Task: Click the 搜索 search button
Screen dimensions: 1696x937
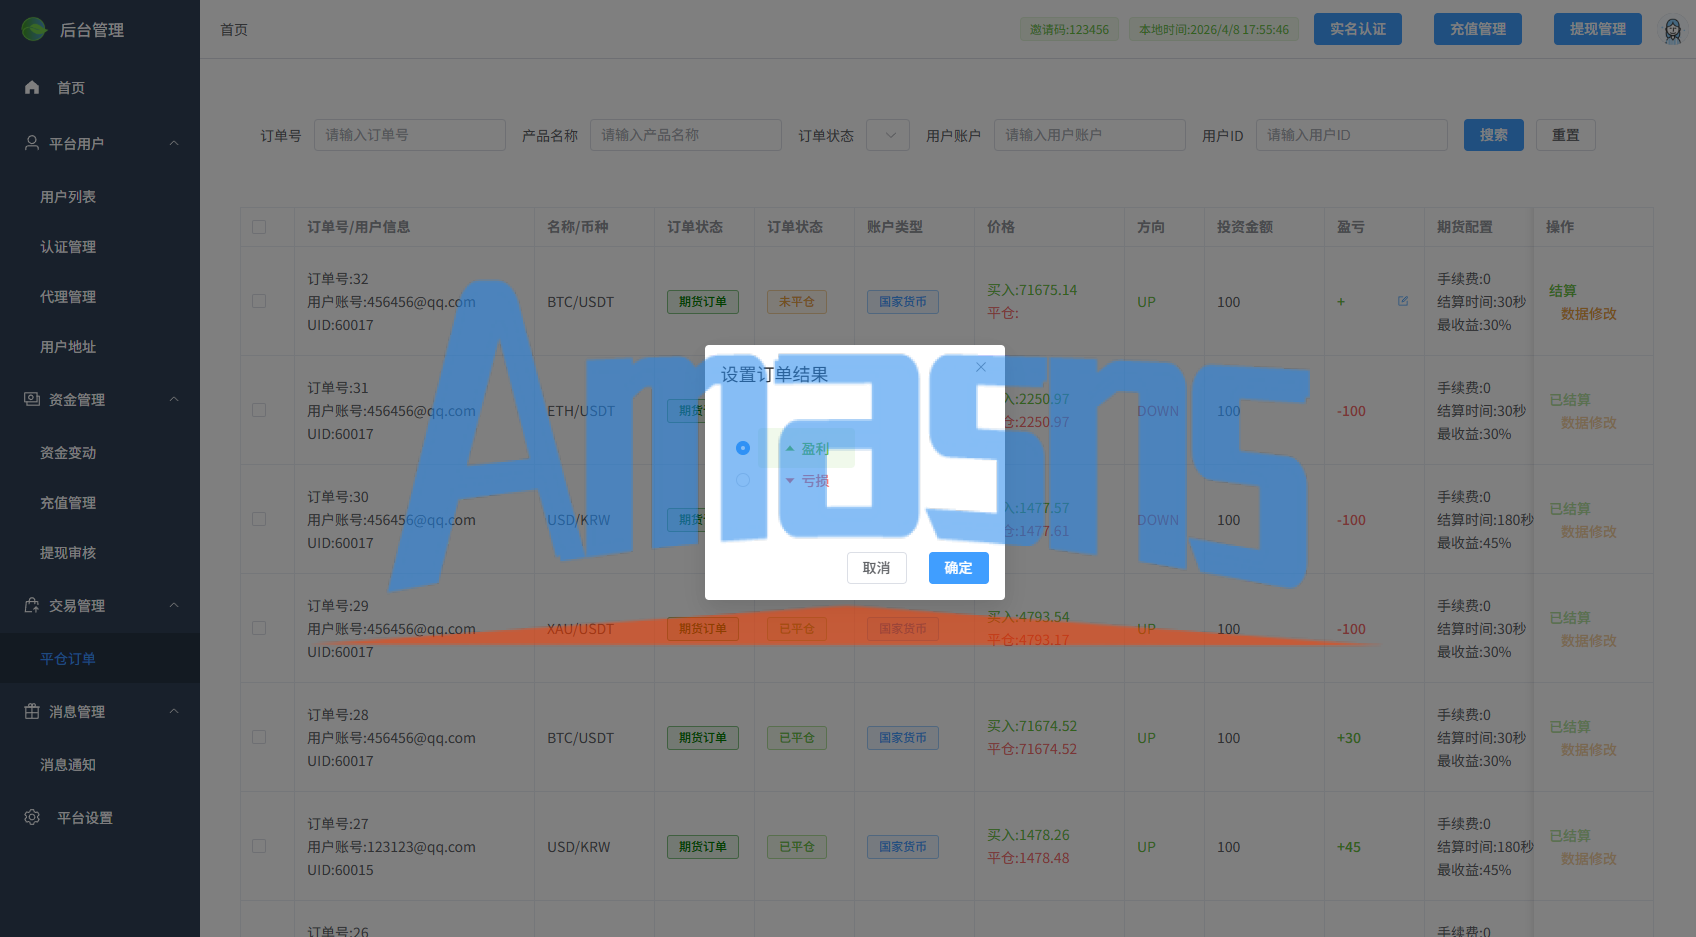Action: tap(1494, 135)
